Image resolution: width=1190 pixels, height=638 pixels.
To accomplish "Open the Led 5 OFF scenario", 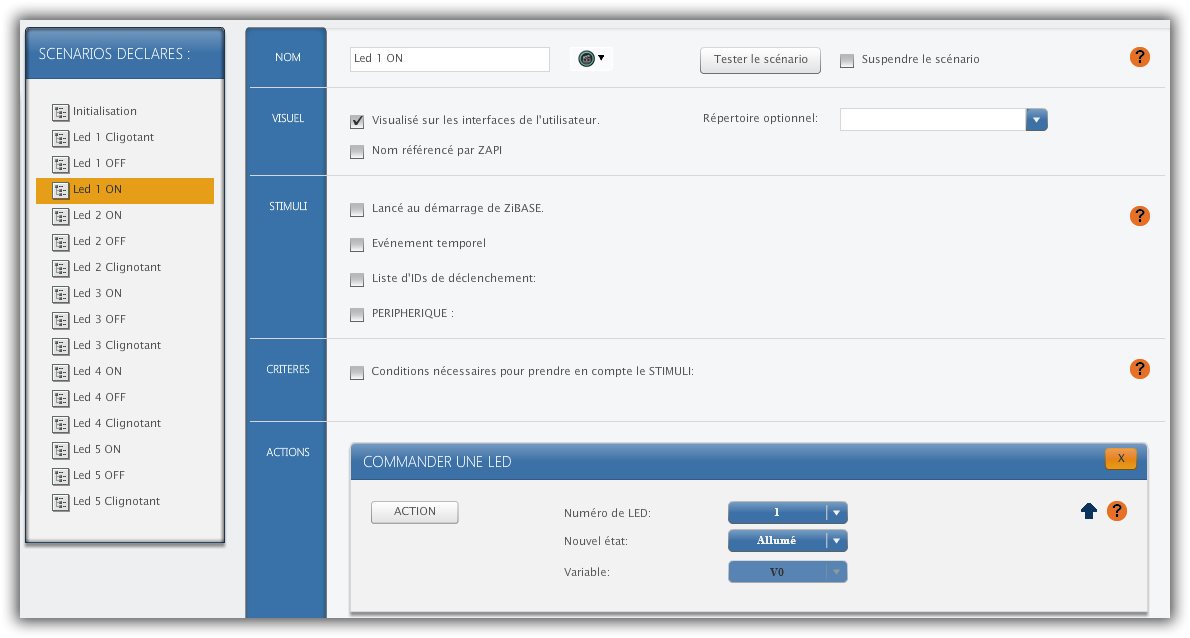I will pyautogui.click(x=99, y=476).
